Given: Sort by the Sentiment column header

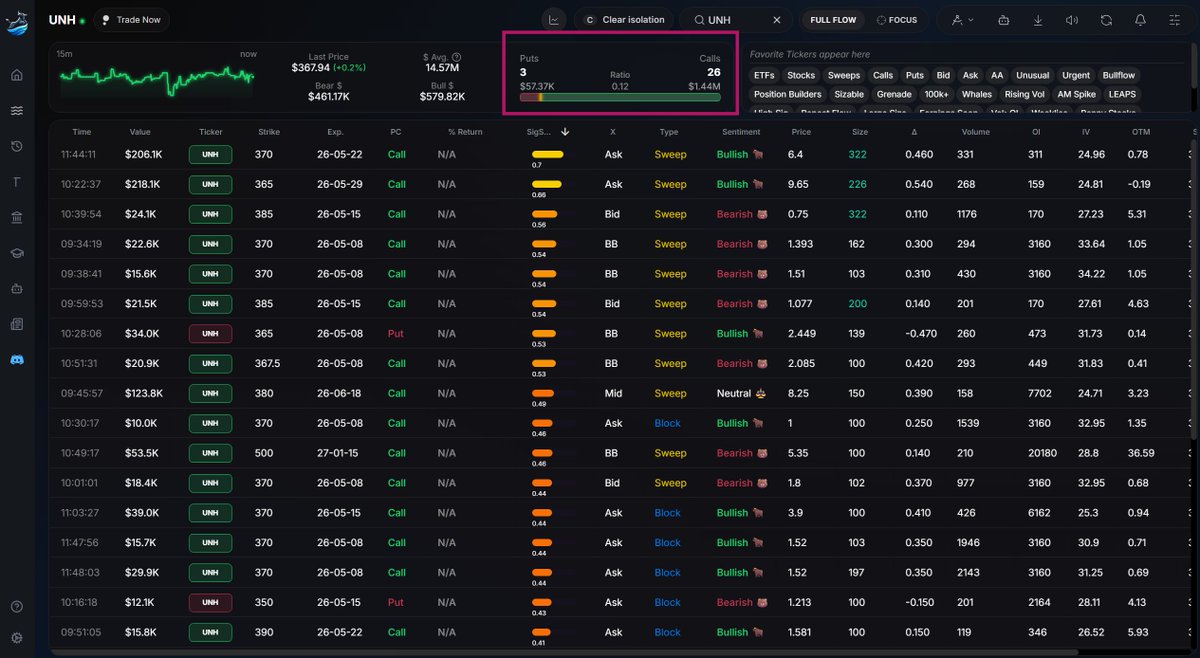Looking at the screenshot, I should click(741, 132).
